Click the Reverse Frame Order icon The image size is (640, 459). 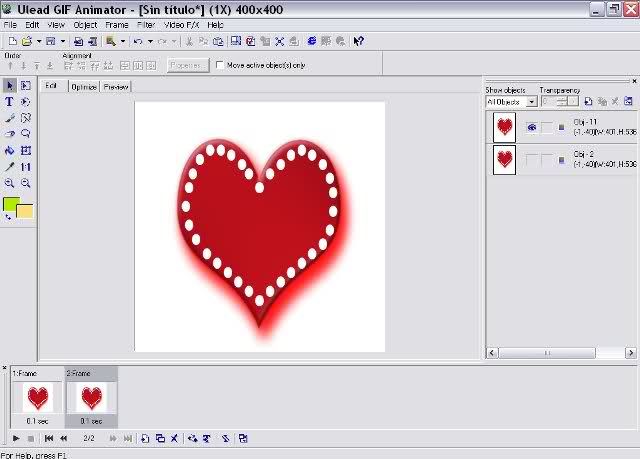coord(225,439)
